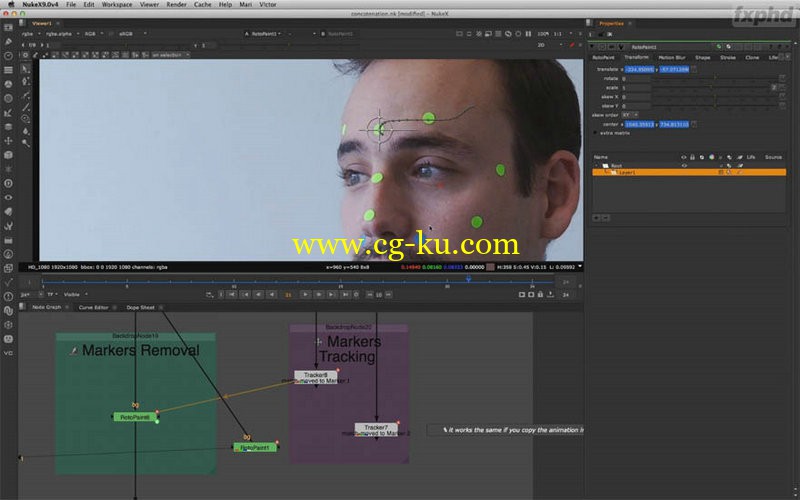800x500 pixels.
Task: Click the center y value field
Action: coord(674,124)
